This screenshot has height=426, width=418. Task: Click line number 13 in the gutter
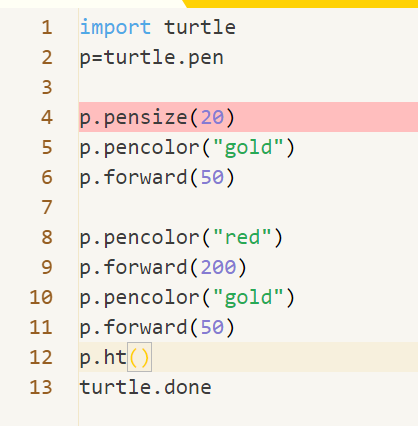point(41,387)
